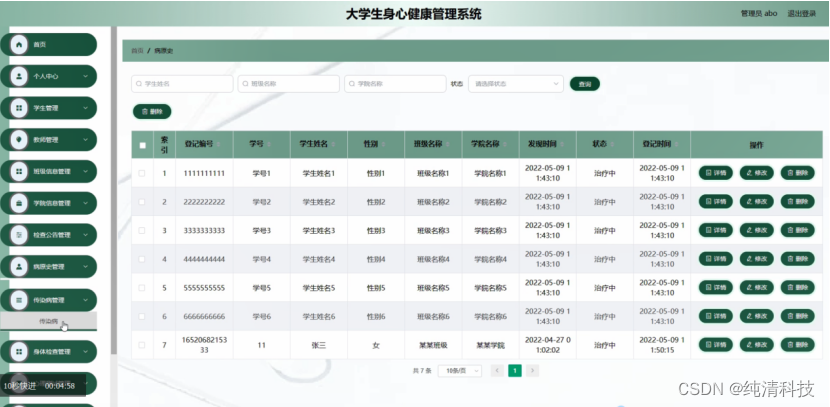The width and height of the screenshot is (830, 407).
Task: Sort by 状态 column arrows
Action: point(611,144)
